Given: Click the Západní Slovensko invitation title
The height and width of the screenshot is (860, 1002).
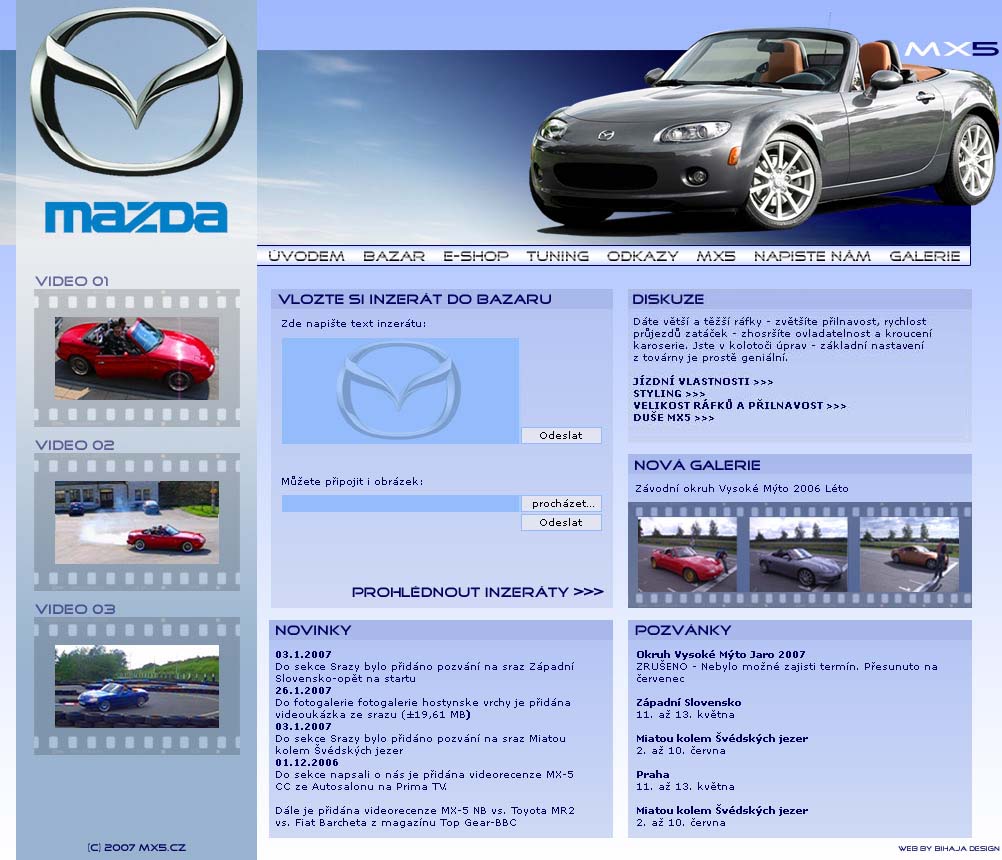Looking at the screenshot, I should (689, 702).
